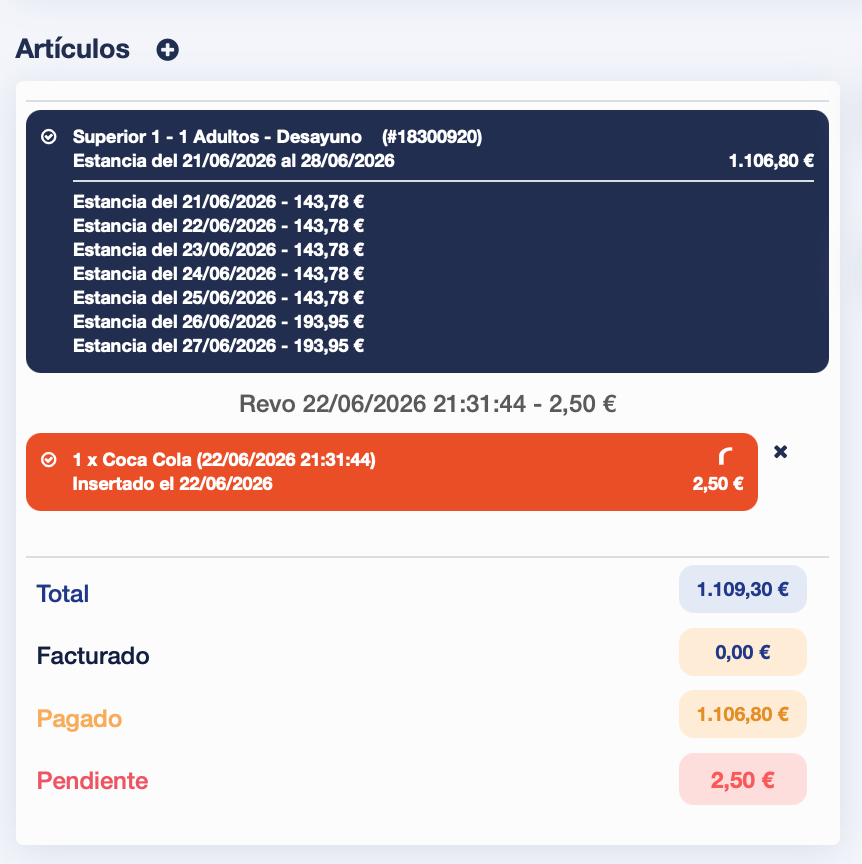This screenshot has width=862, height=864.
Task: Select the orange Coca Cola item card
Action: coord(392,472)
